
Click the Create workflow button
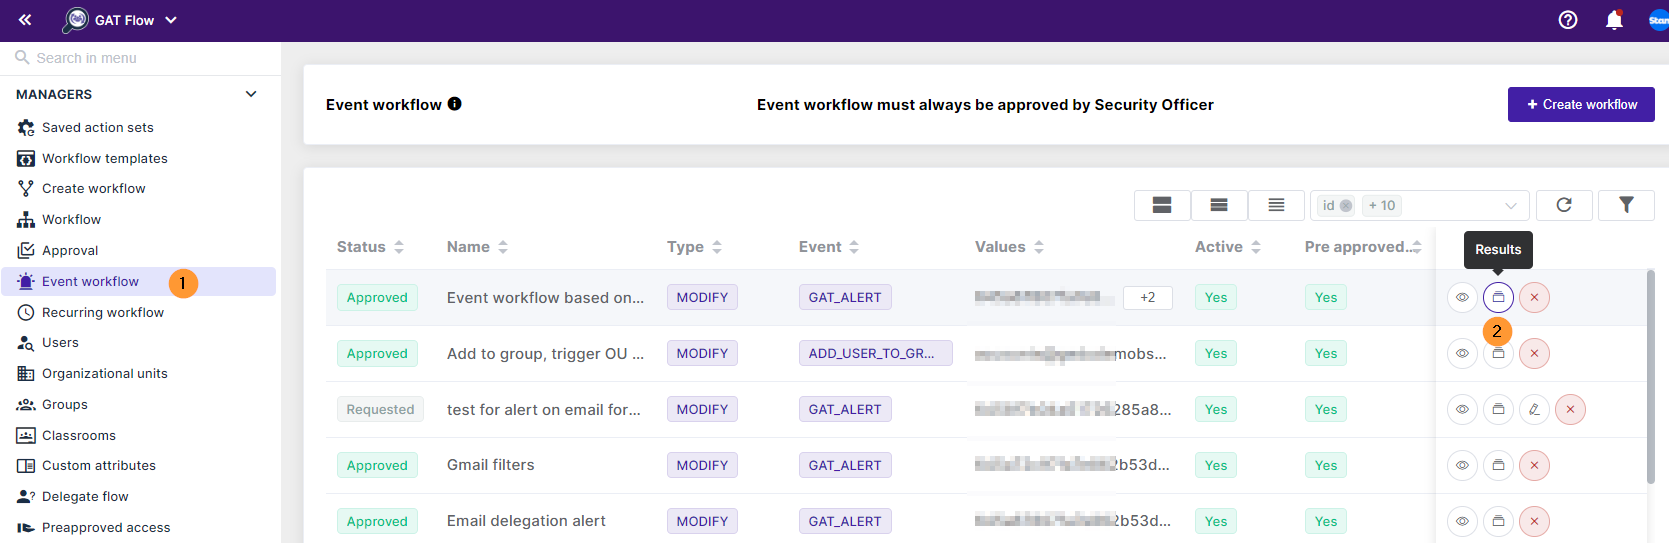(x=1581, y=104)
